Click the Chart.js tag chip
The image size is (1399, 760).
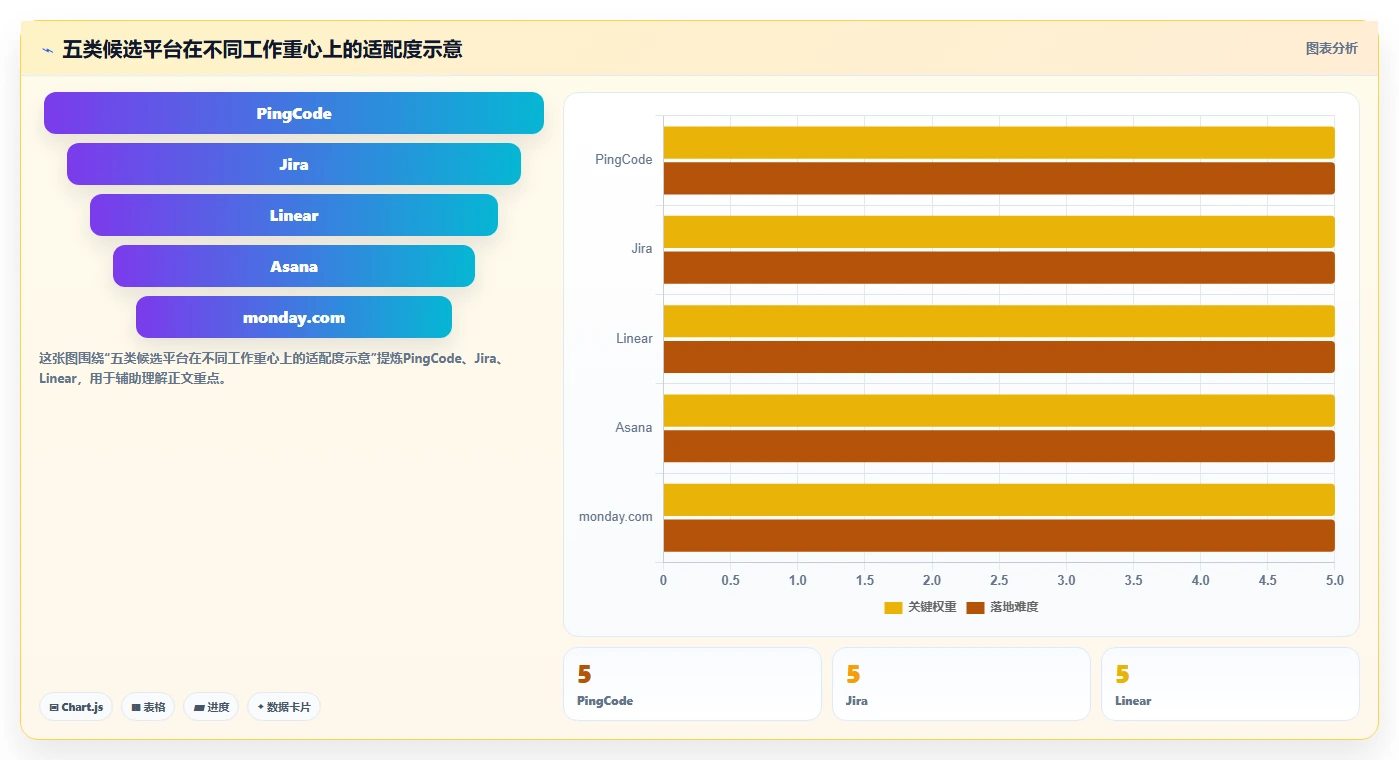(76, 707)
